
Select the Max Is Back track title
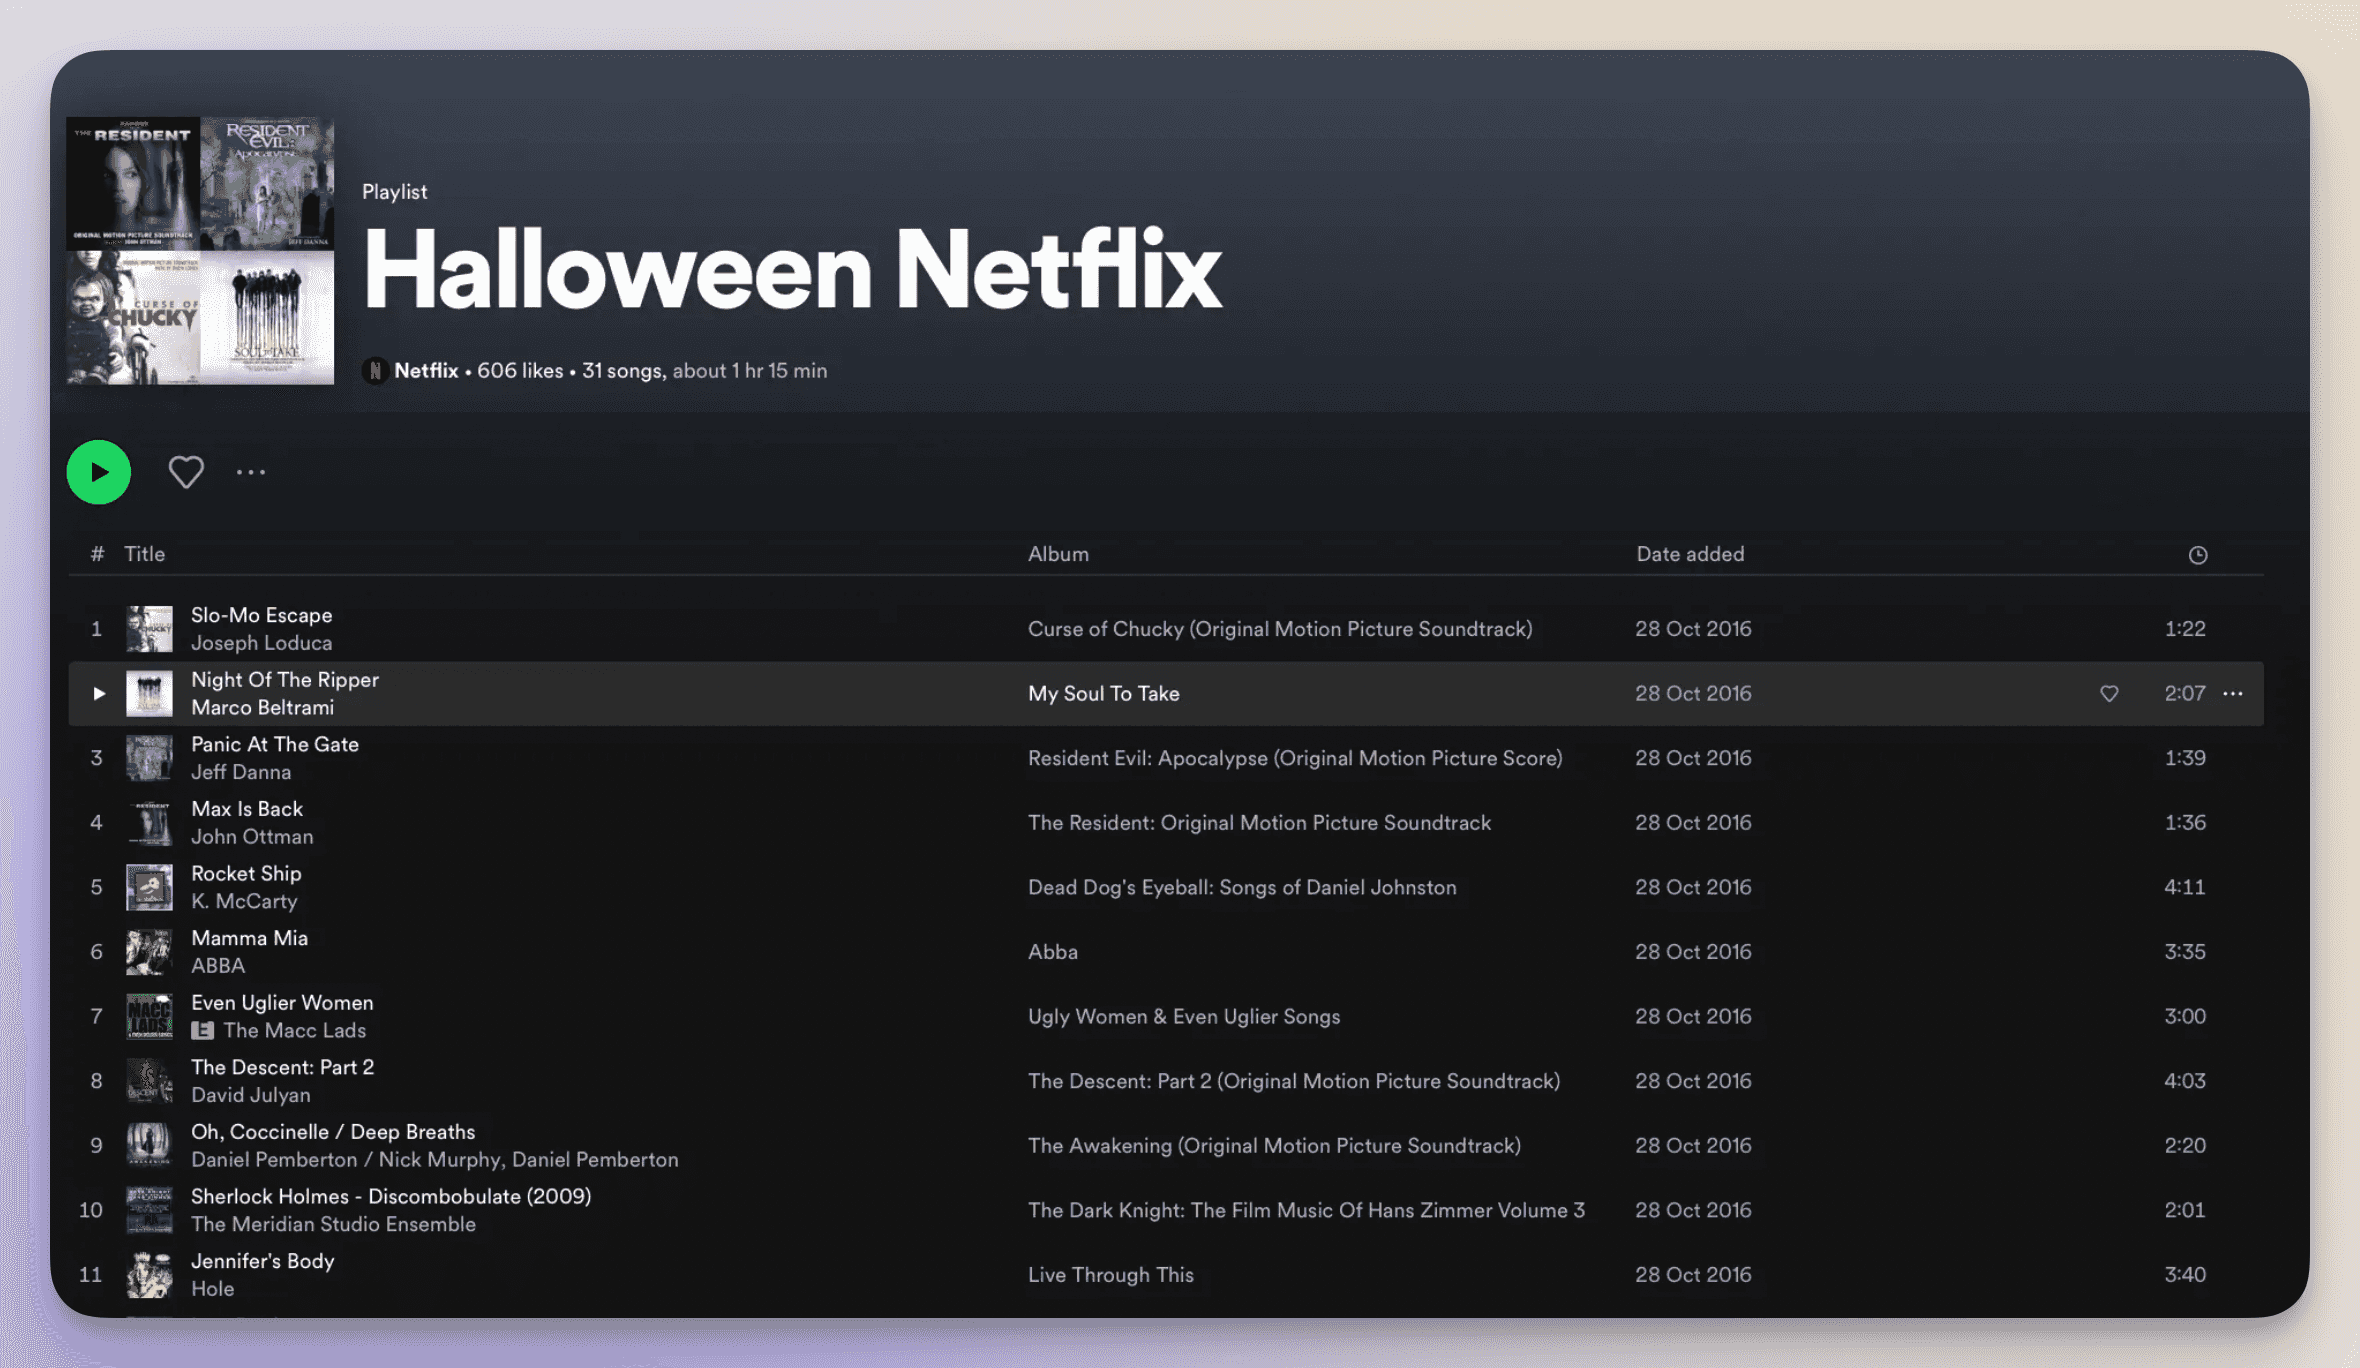coord(247,808)
